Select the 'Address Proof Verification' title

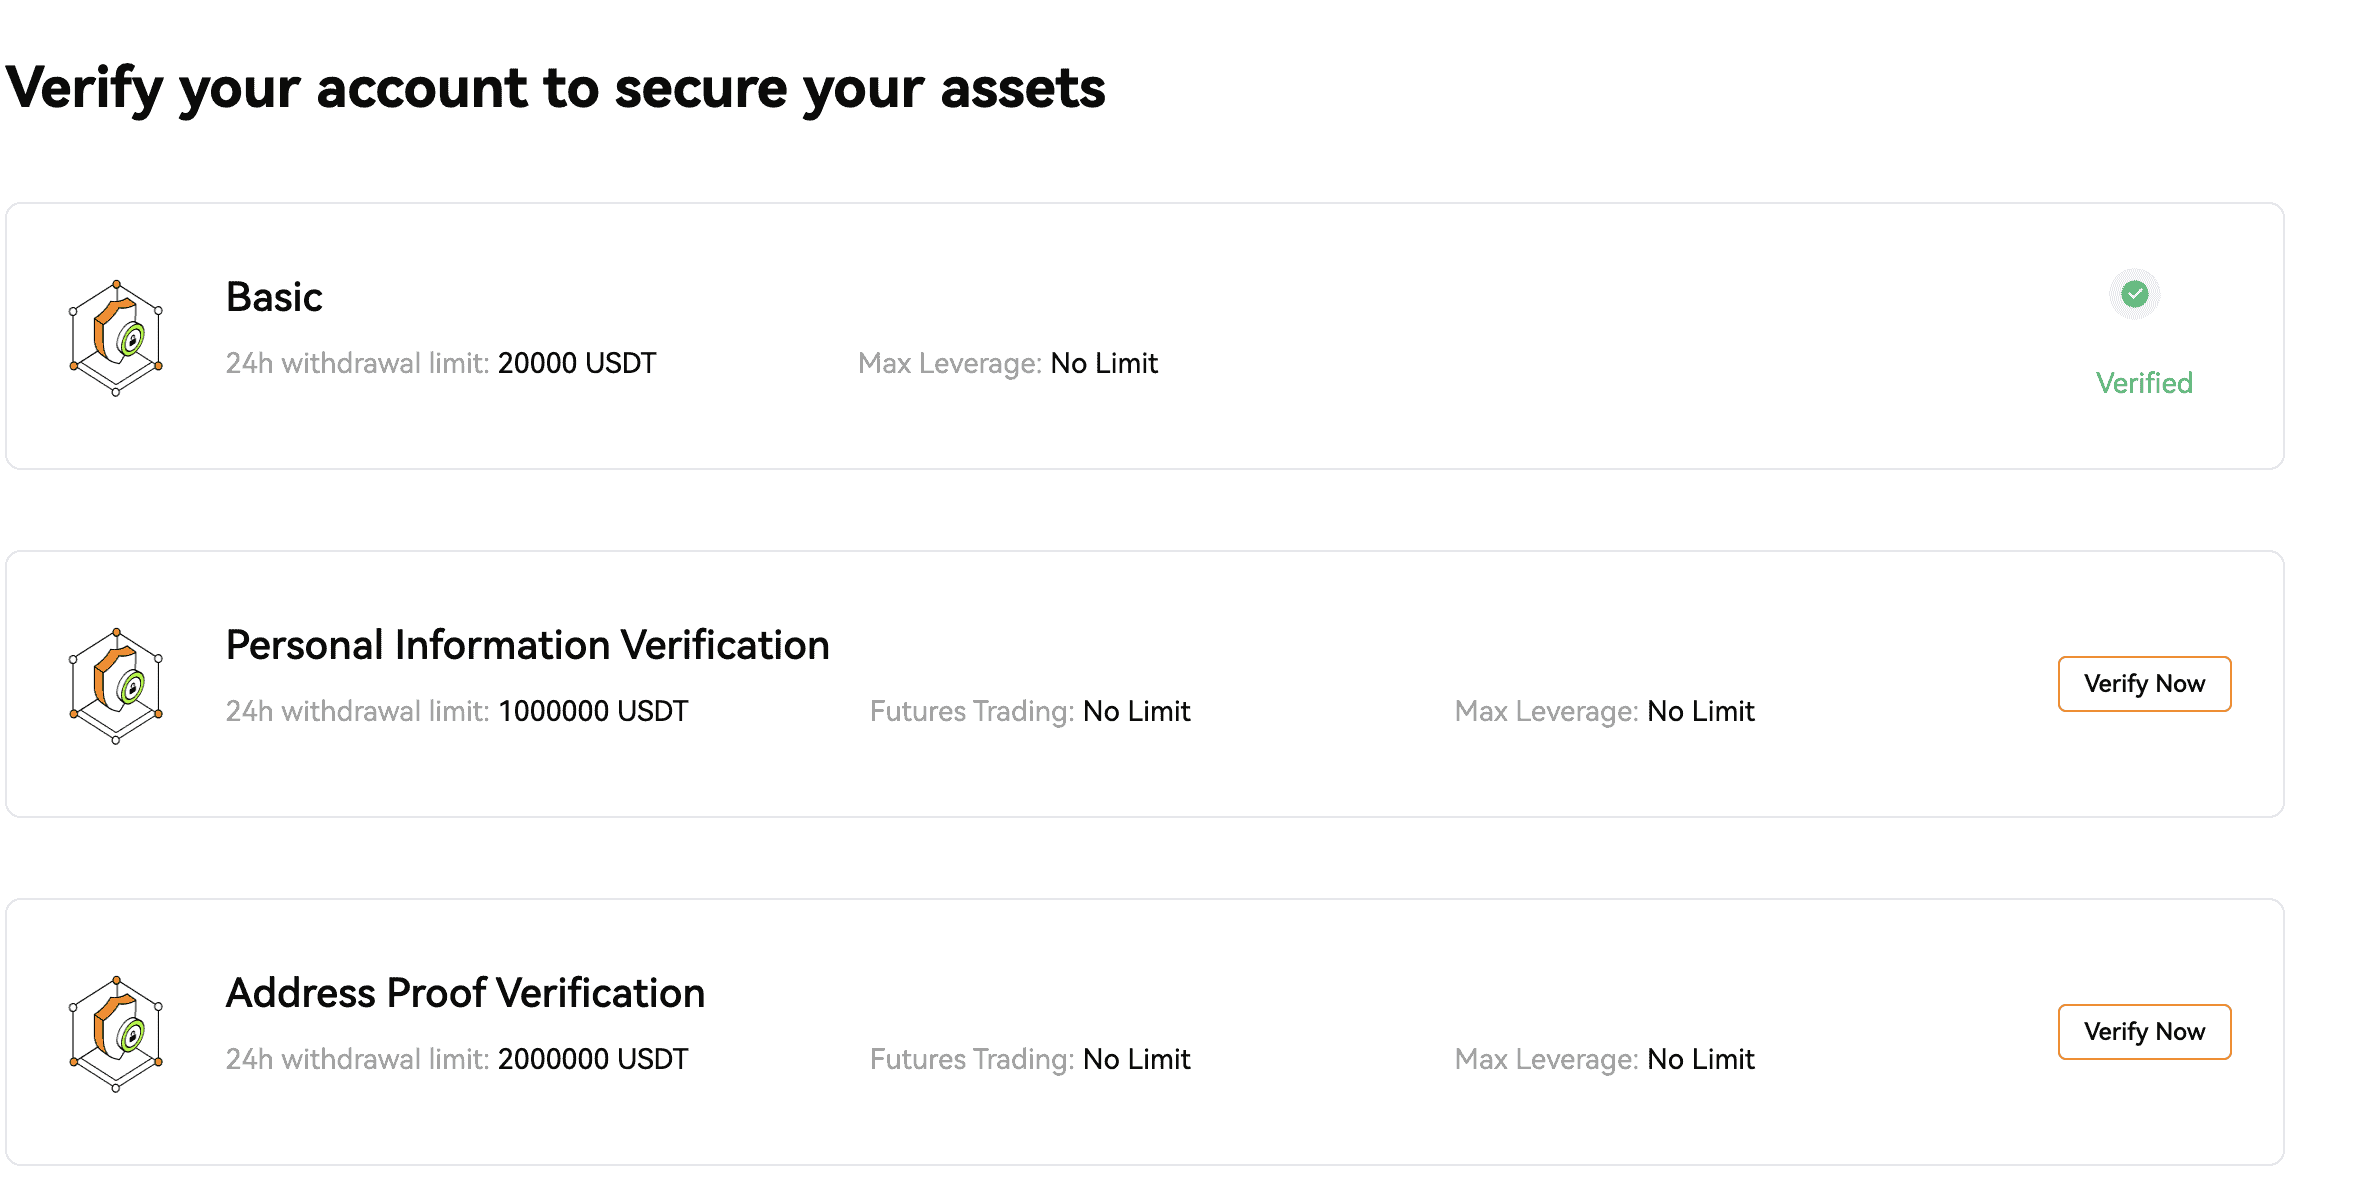(465, 993)
